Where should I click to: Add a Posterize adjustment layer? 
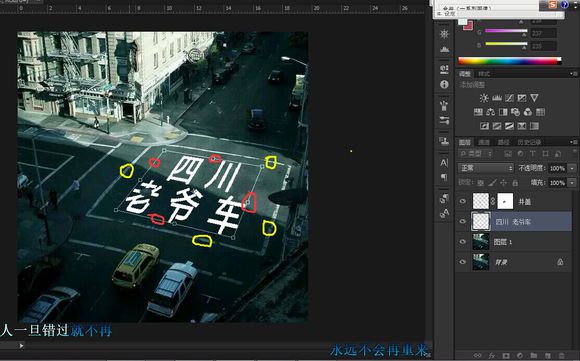point(497,126)
